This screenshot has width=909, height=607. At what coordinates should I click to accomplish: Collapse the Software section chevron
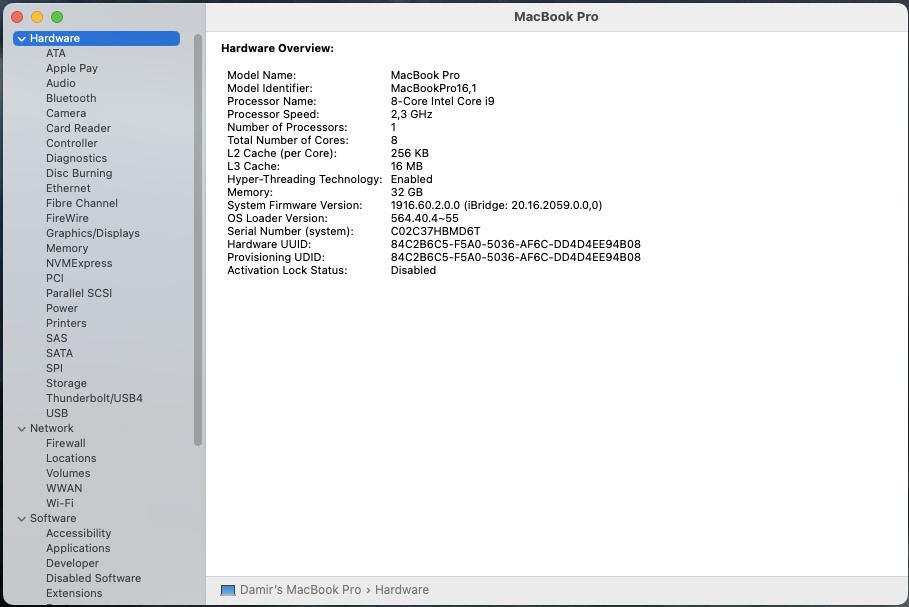coord(21,519)
